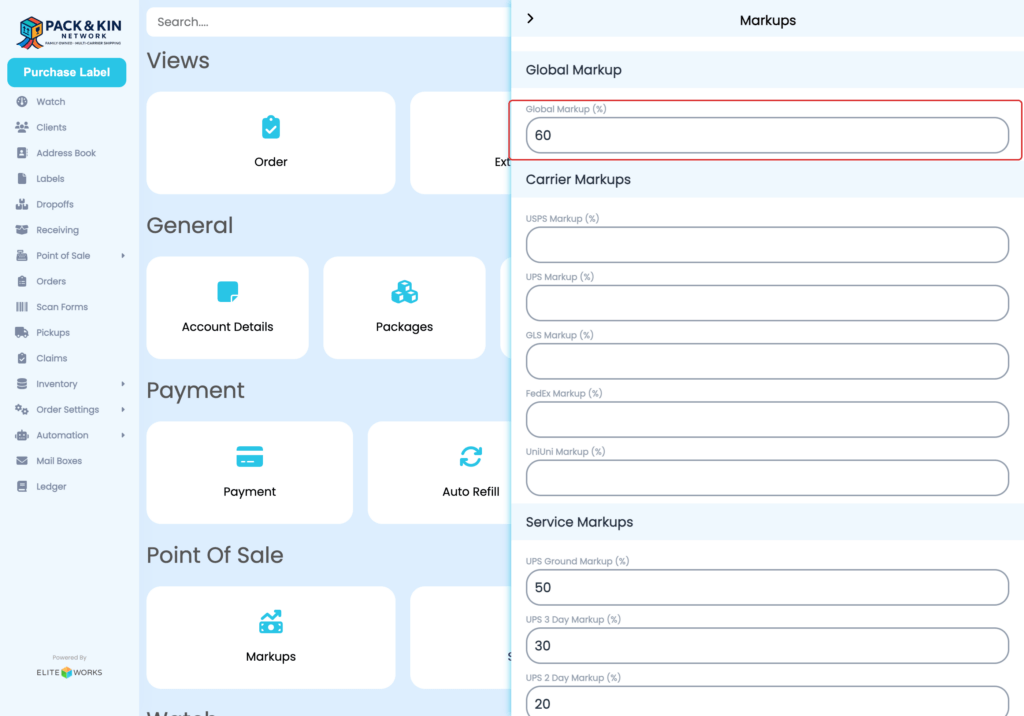This screenshot has height=716, width=1024.
Task: Select the Pickups sidebar icon
Action: pos(22,332)
